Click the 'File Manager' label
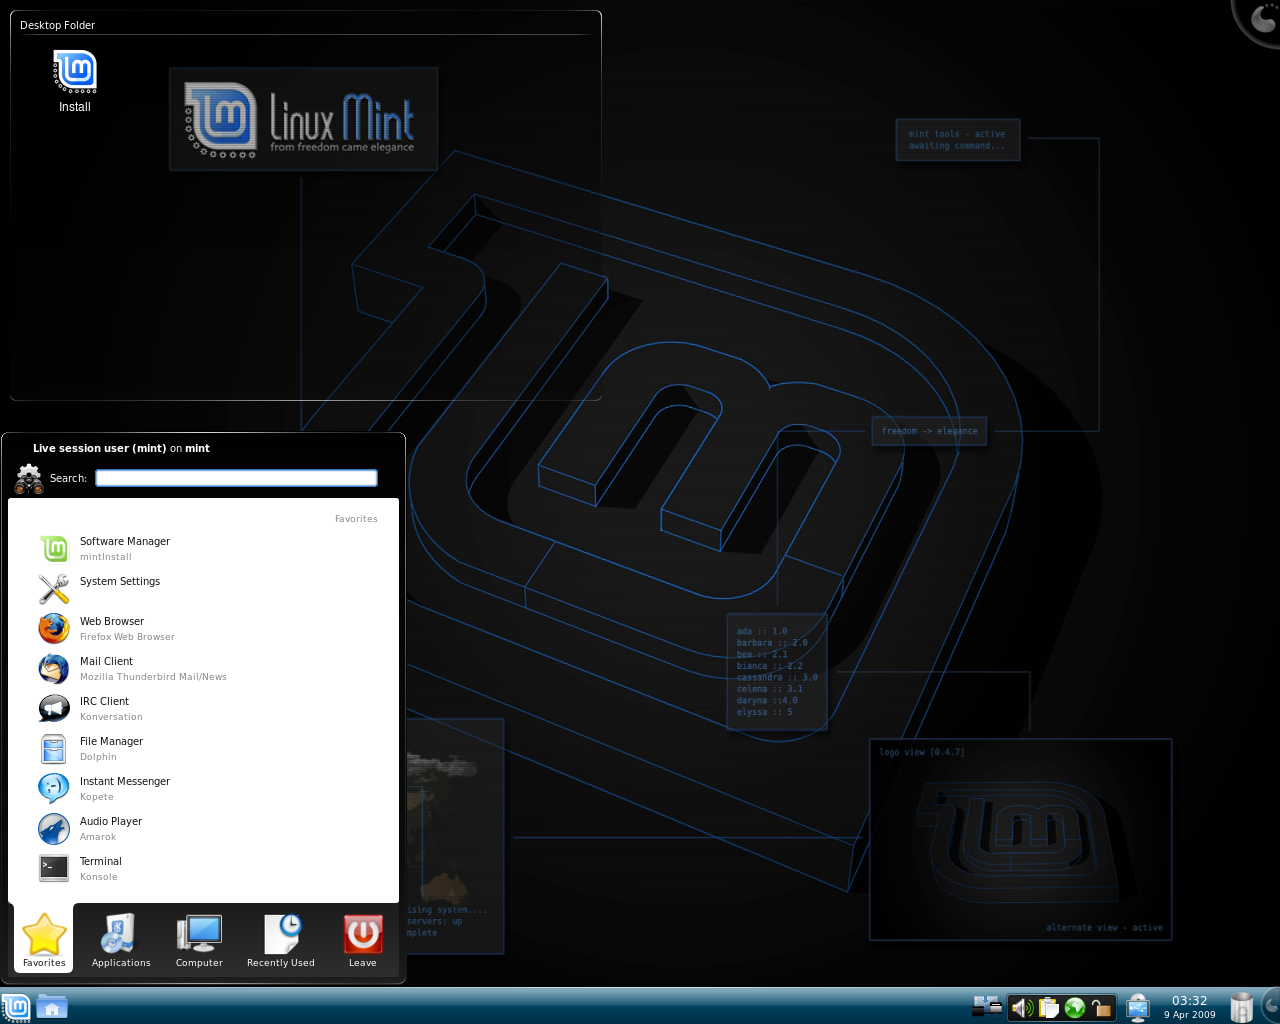Viewport: 1280px width, 1024px height. coord(111,741)
